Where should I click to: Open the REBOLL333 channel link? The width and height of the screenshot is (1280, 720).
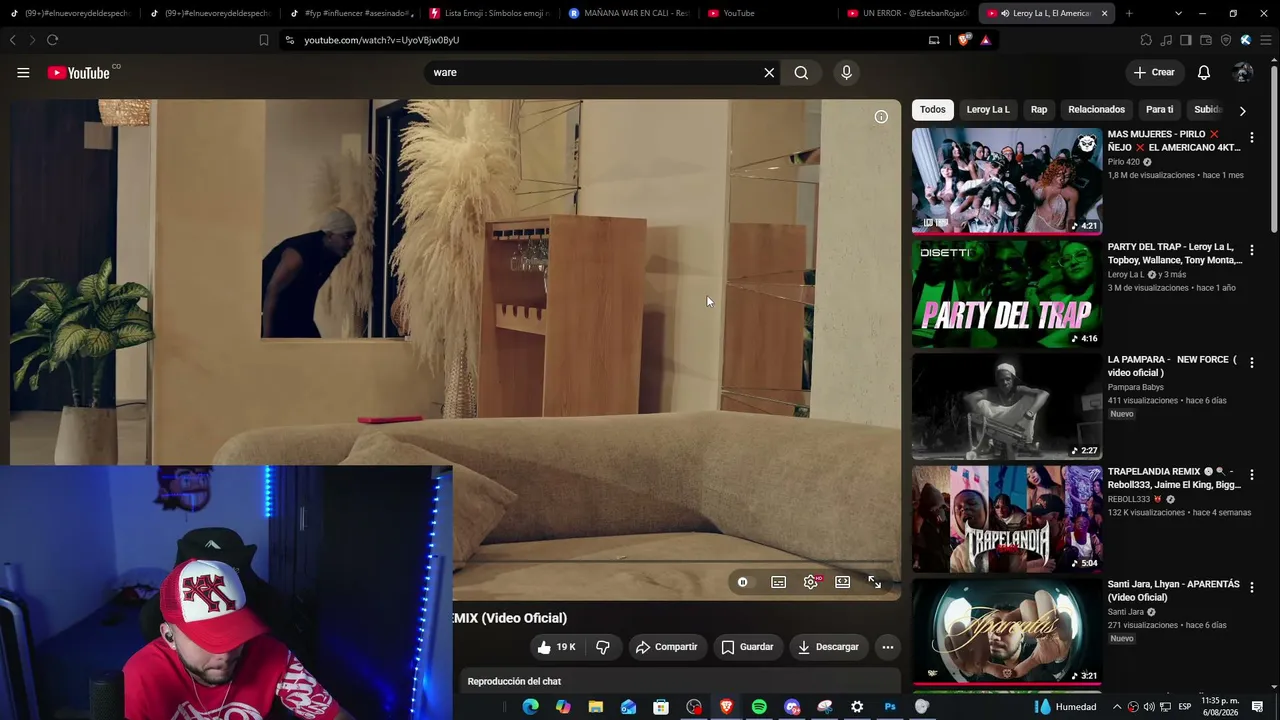pyautogui.click(x=1130, y=499)
